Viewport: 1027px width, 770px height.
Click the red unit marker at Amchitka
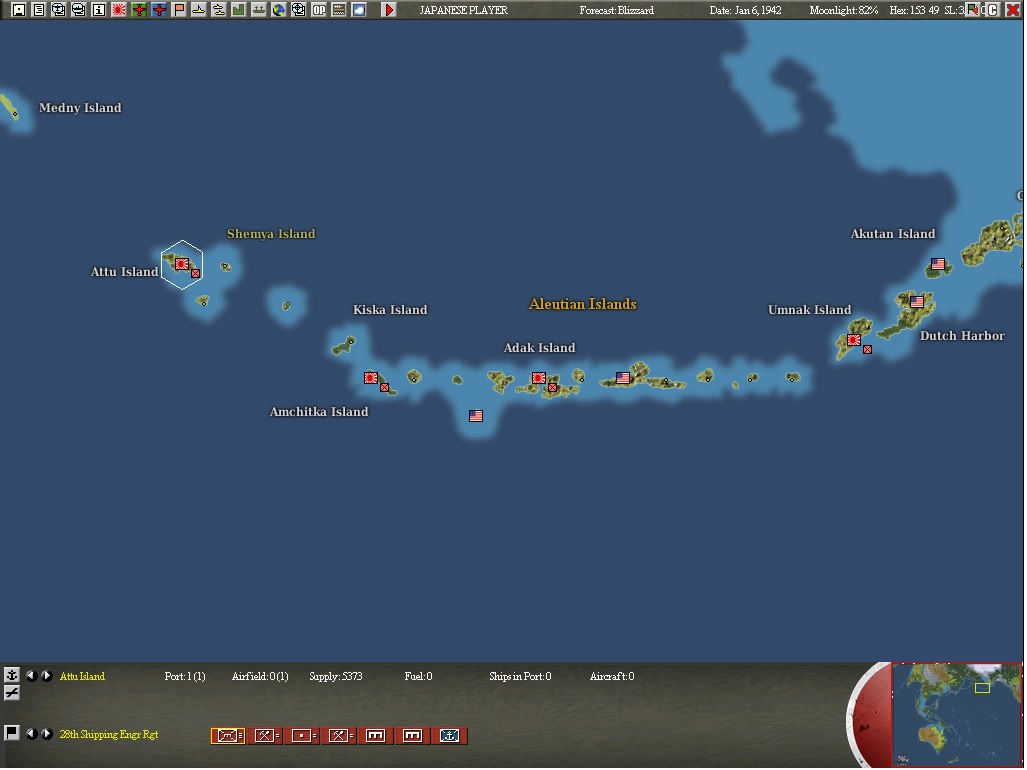pos(384,388)
